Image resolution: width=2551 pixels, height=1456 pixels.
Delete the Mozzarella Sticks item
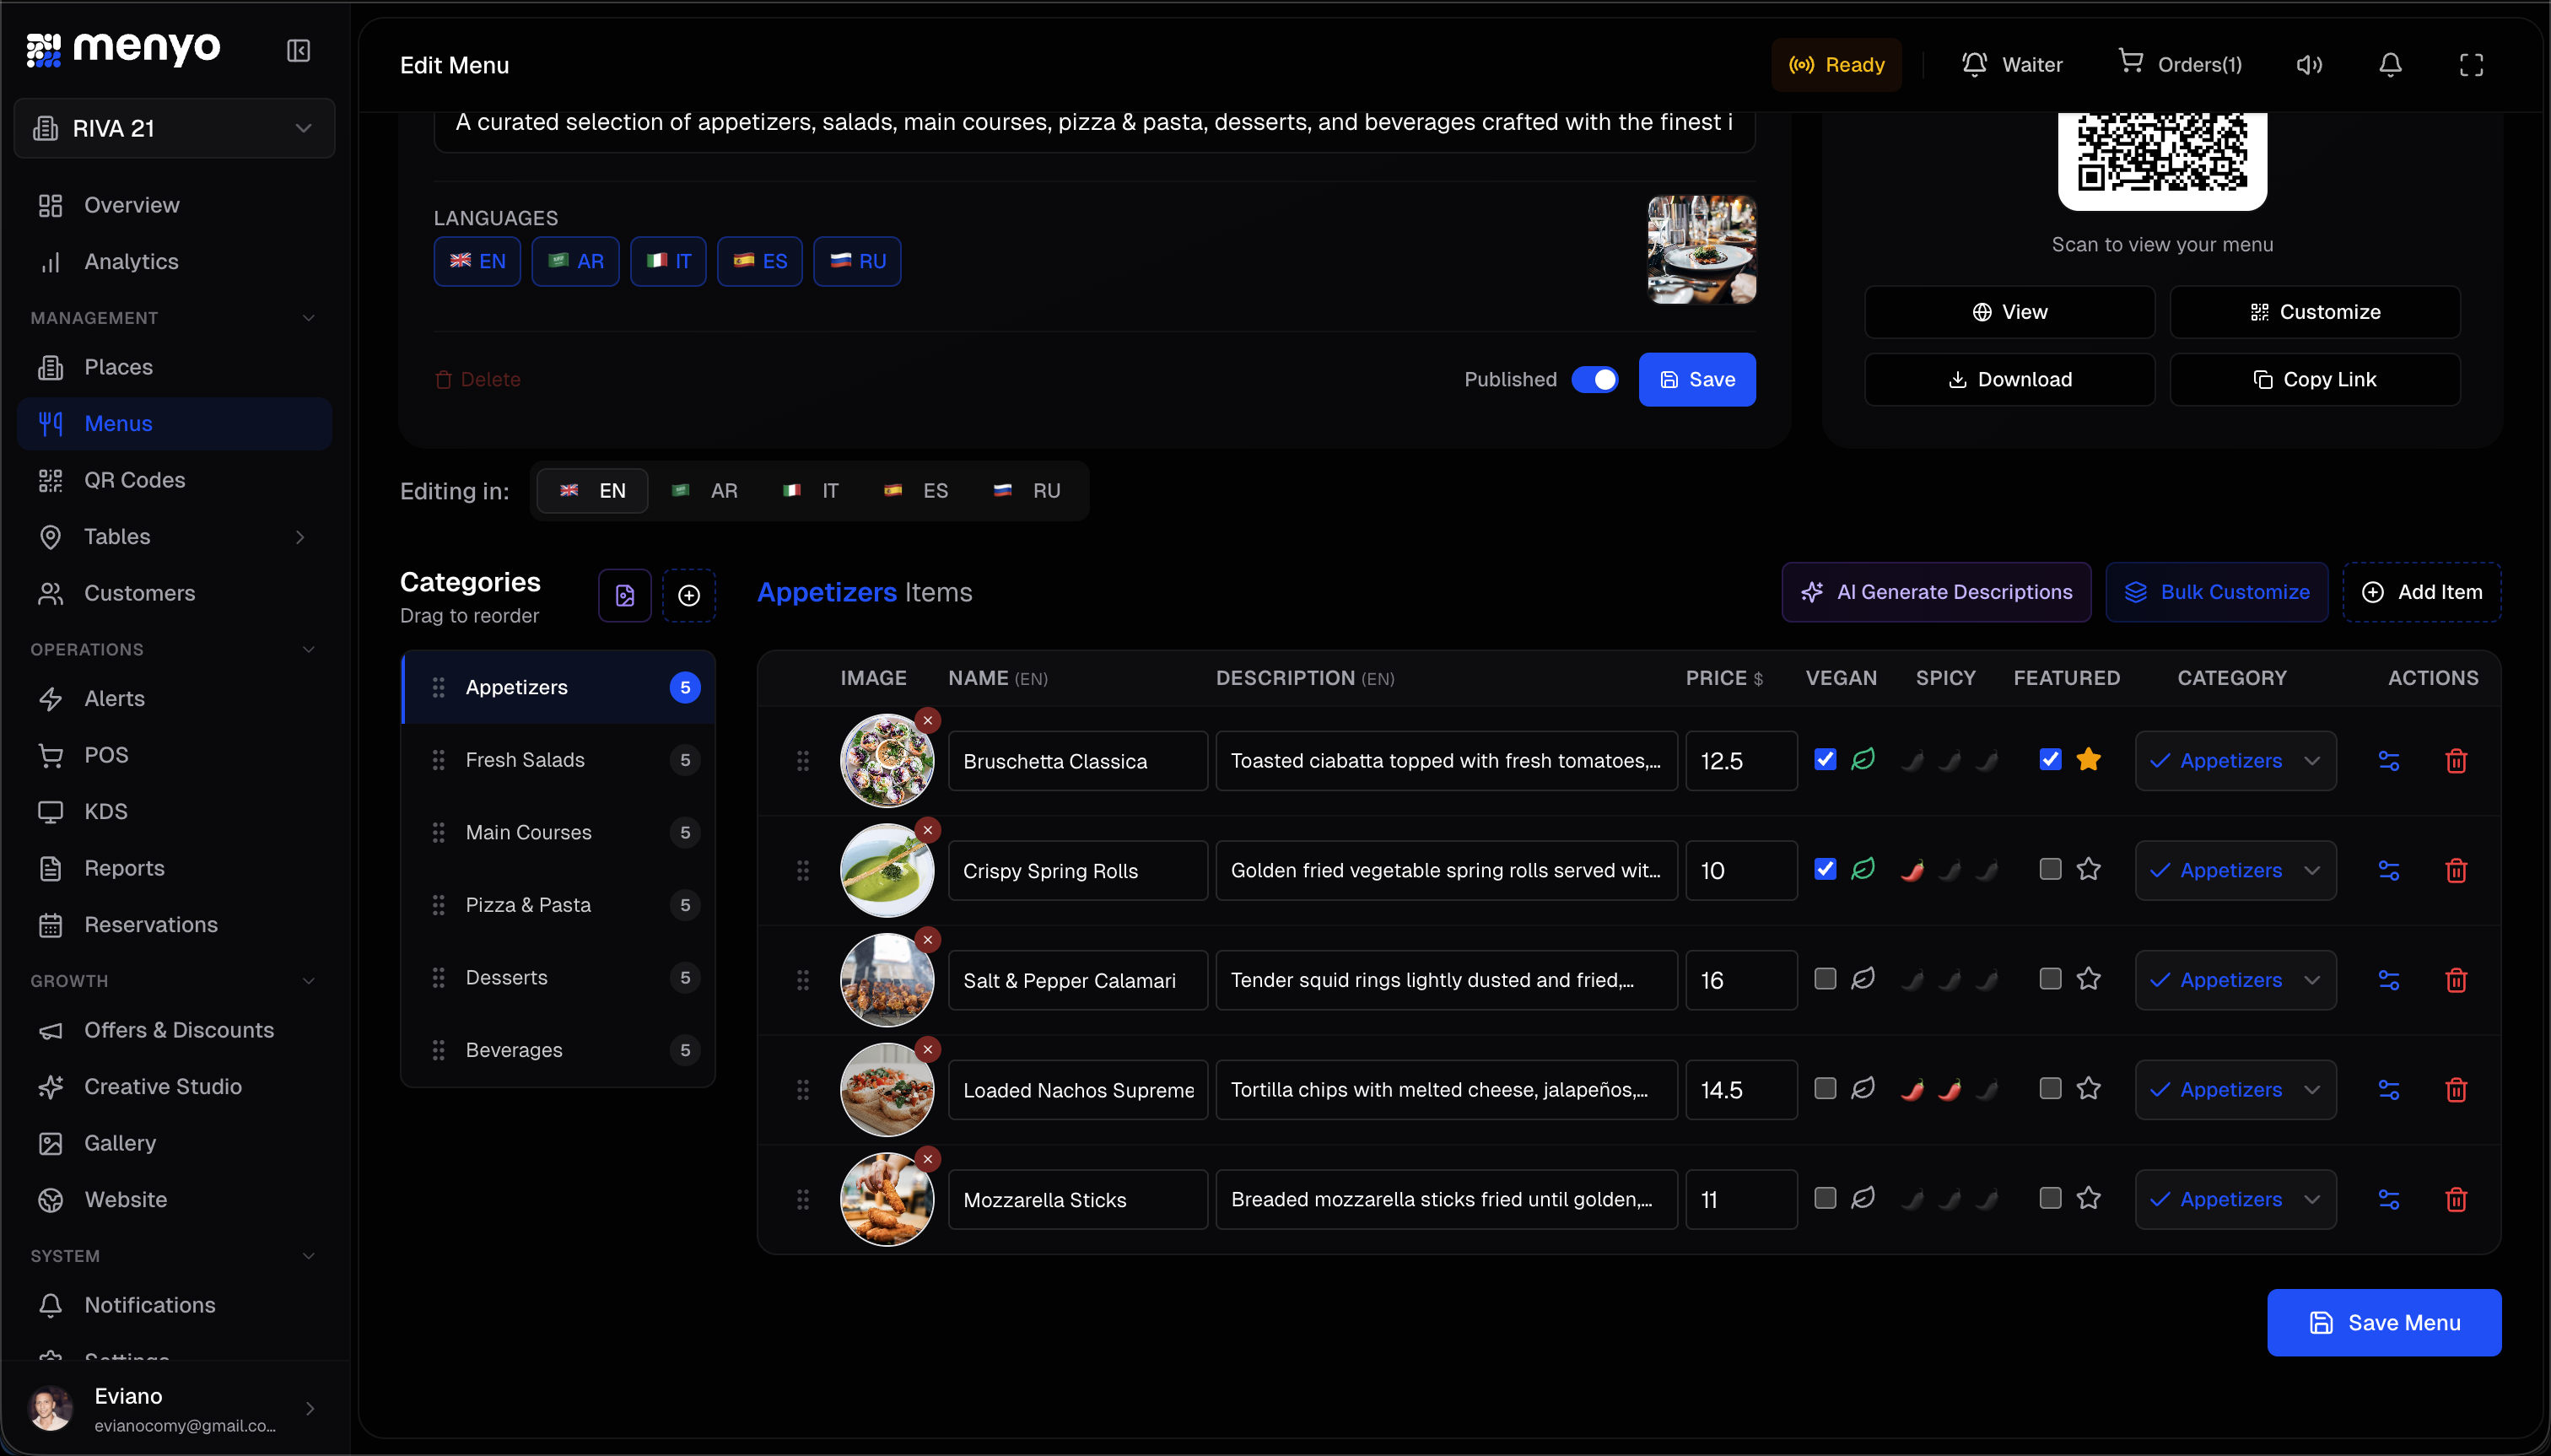coord(2455,1199)
